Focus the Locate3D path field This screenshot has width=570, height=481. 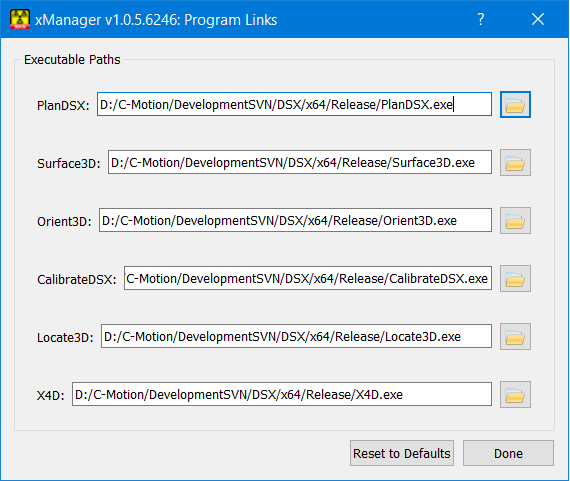(x=296, y=336)
